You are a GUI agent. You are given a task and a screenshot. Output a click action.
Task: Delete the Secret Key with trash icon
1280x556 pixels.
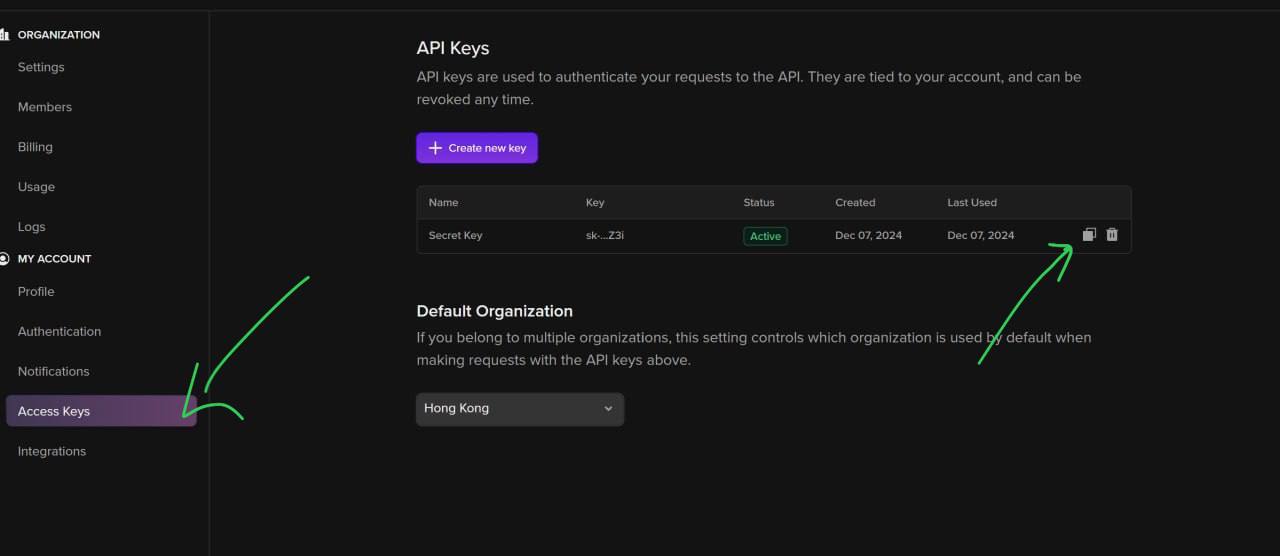click(x=1112, y=235)
